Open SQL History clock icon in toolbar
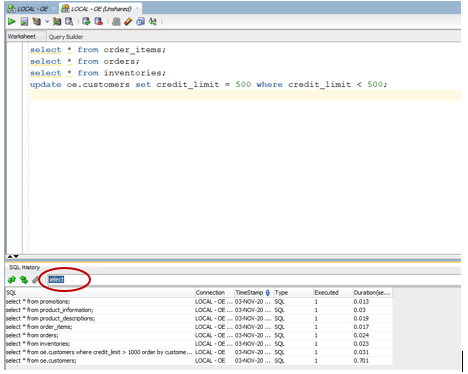The width and height of the screenshot is (468, 374). pyautogui.click(x=140, y=22)
